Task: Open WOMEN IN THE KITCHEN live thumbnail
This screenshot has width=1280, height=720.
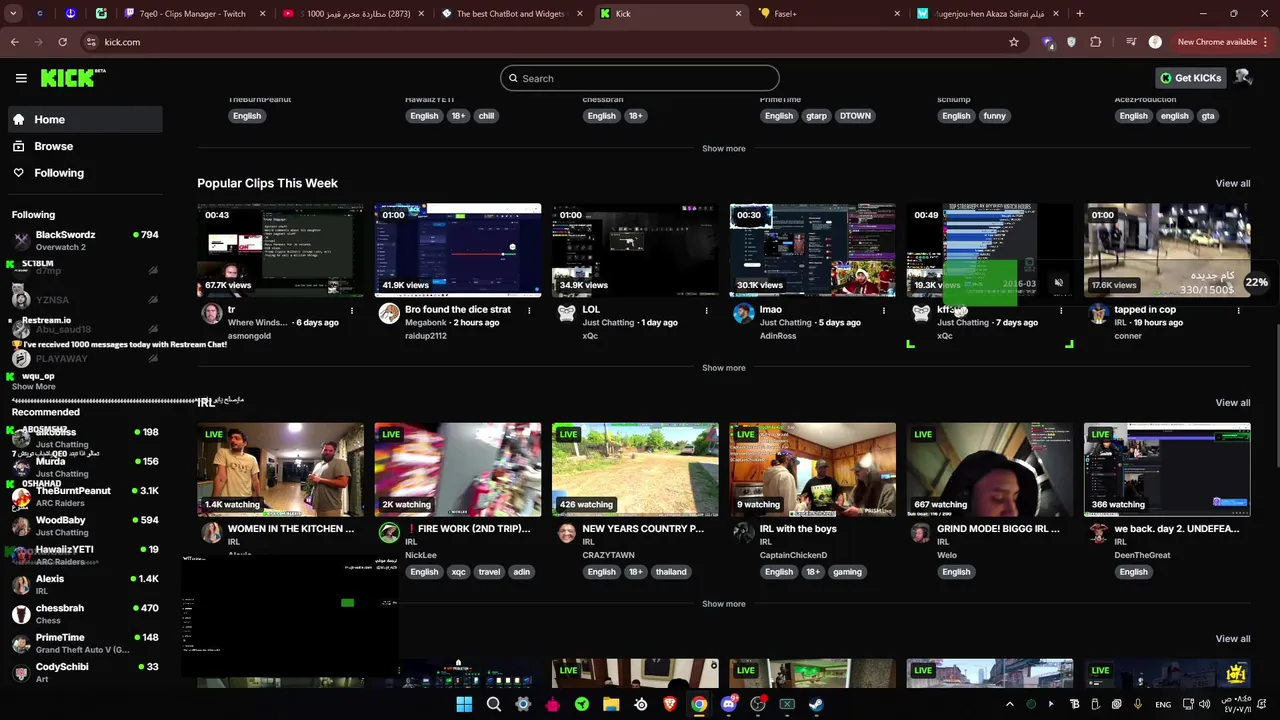Action: pyautogui.click(x=280, y=470)
